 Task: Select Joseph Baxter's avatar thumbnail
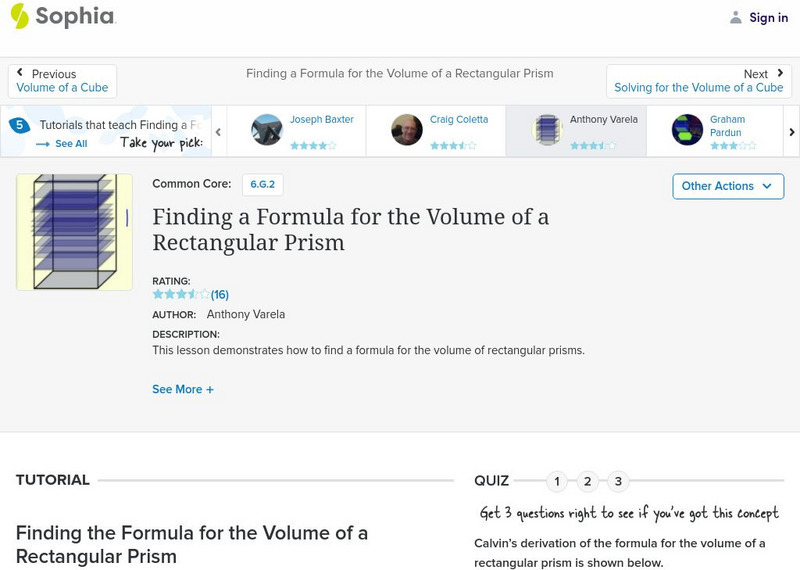(x=267, y=130)
